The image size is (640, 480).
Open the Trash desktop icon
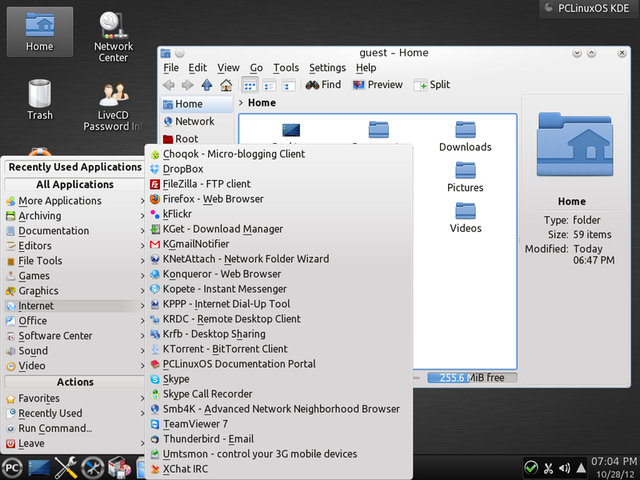(x=40, y=100)
